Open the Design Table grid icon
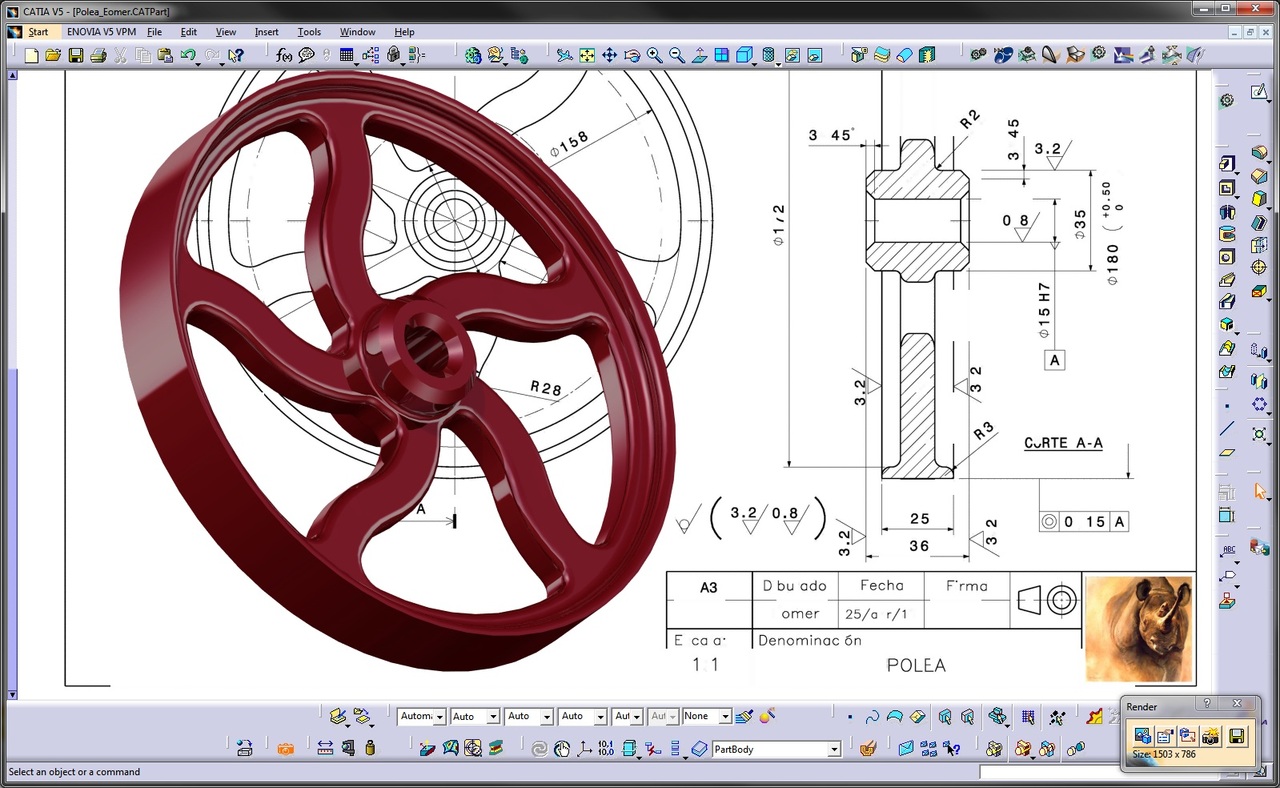Screen dimensions: 1280x788 [x=347, y=56]
